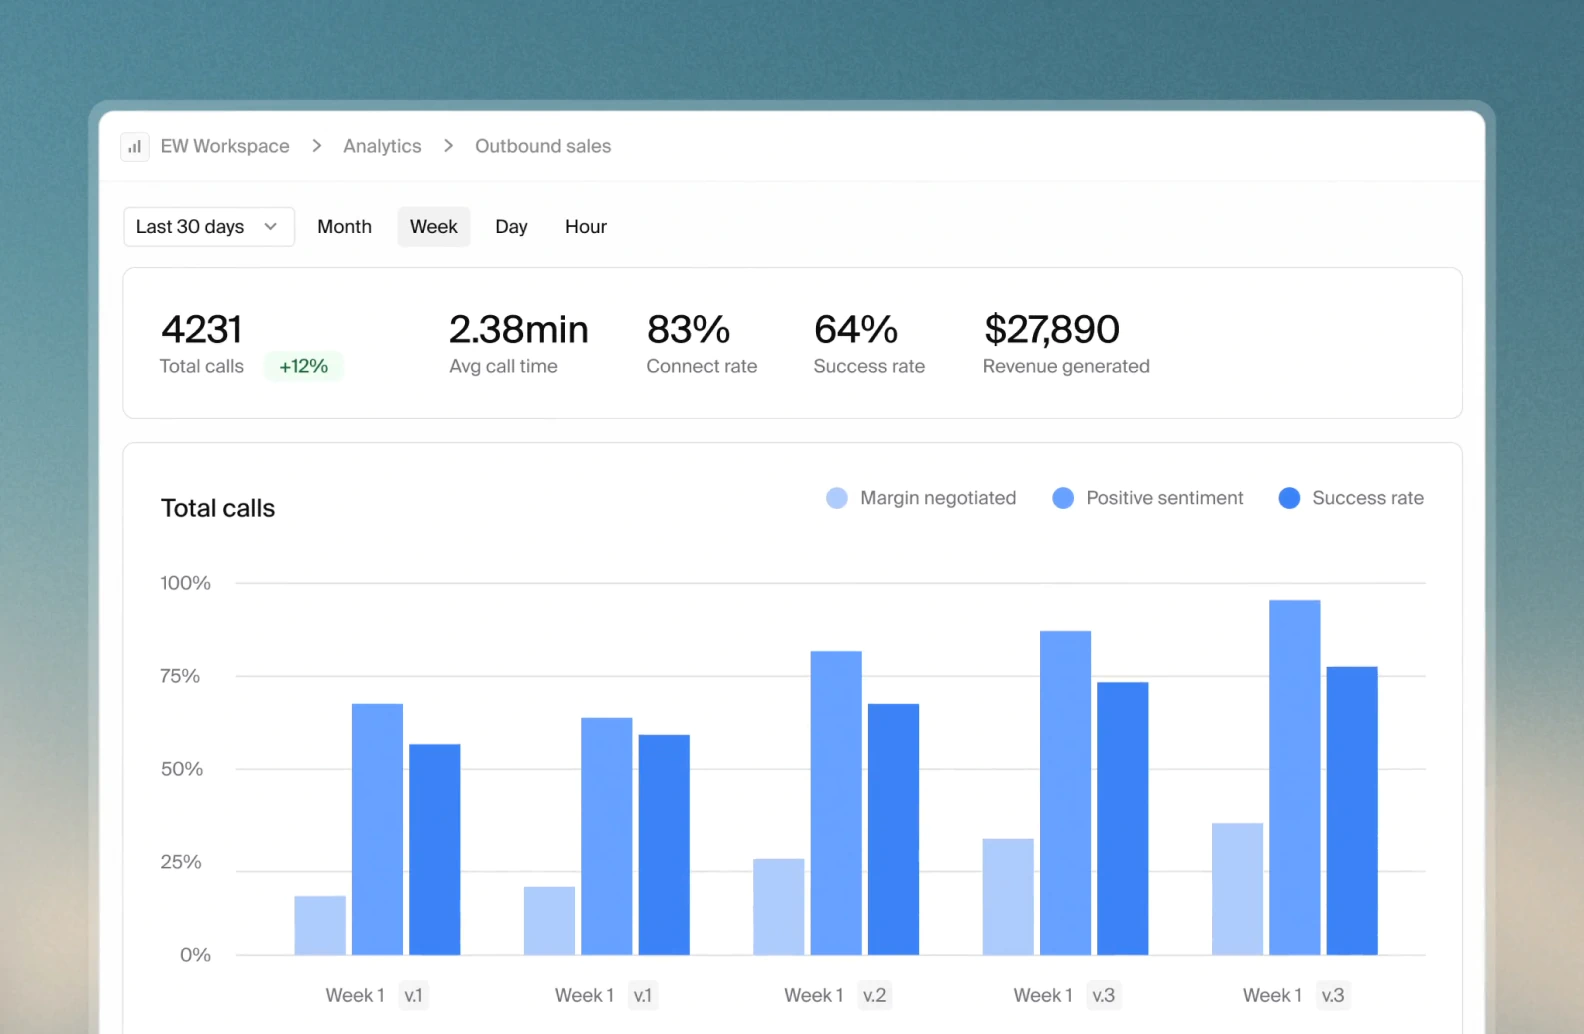The image size is (1584, 1034).
Task: Click the bar chart workspace icon
Action: [135, 147]
